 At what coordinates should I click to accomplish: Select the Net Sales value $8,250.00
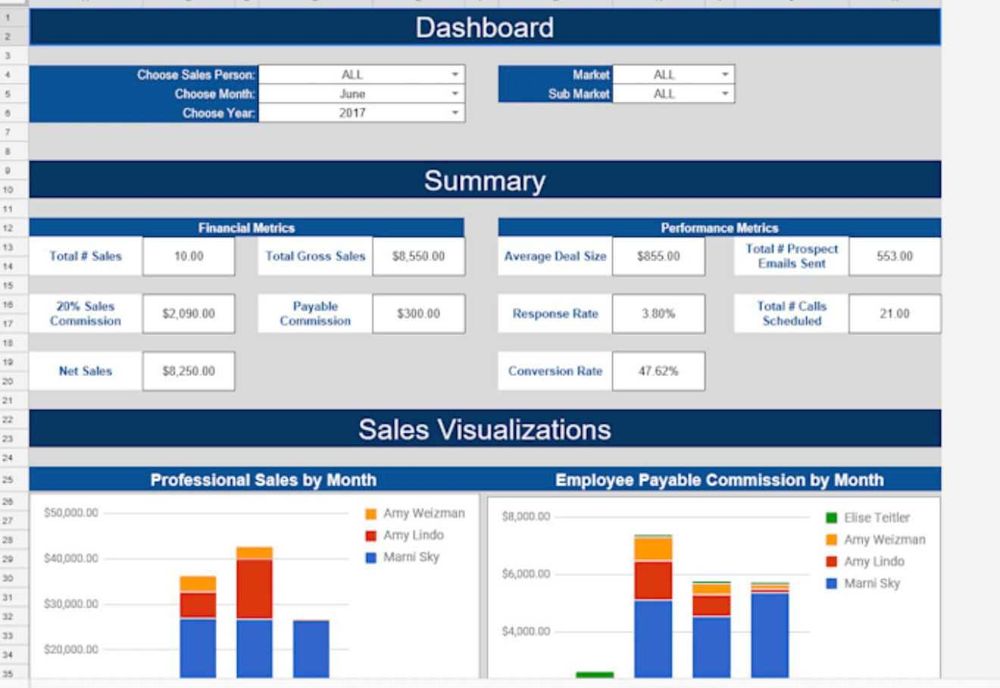point(189,371)
